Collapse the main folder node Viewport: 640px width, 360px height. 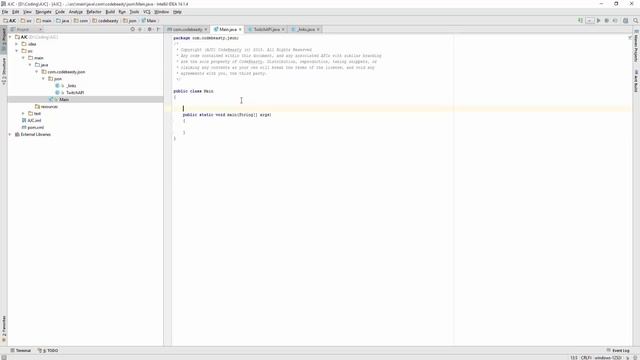23,58
